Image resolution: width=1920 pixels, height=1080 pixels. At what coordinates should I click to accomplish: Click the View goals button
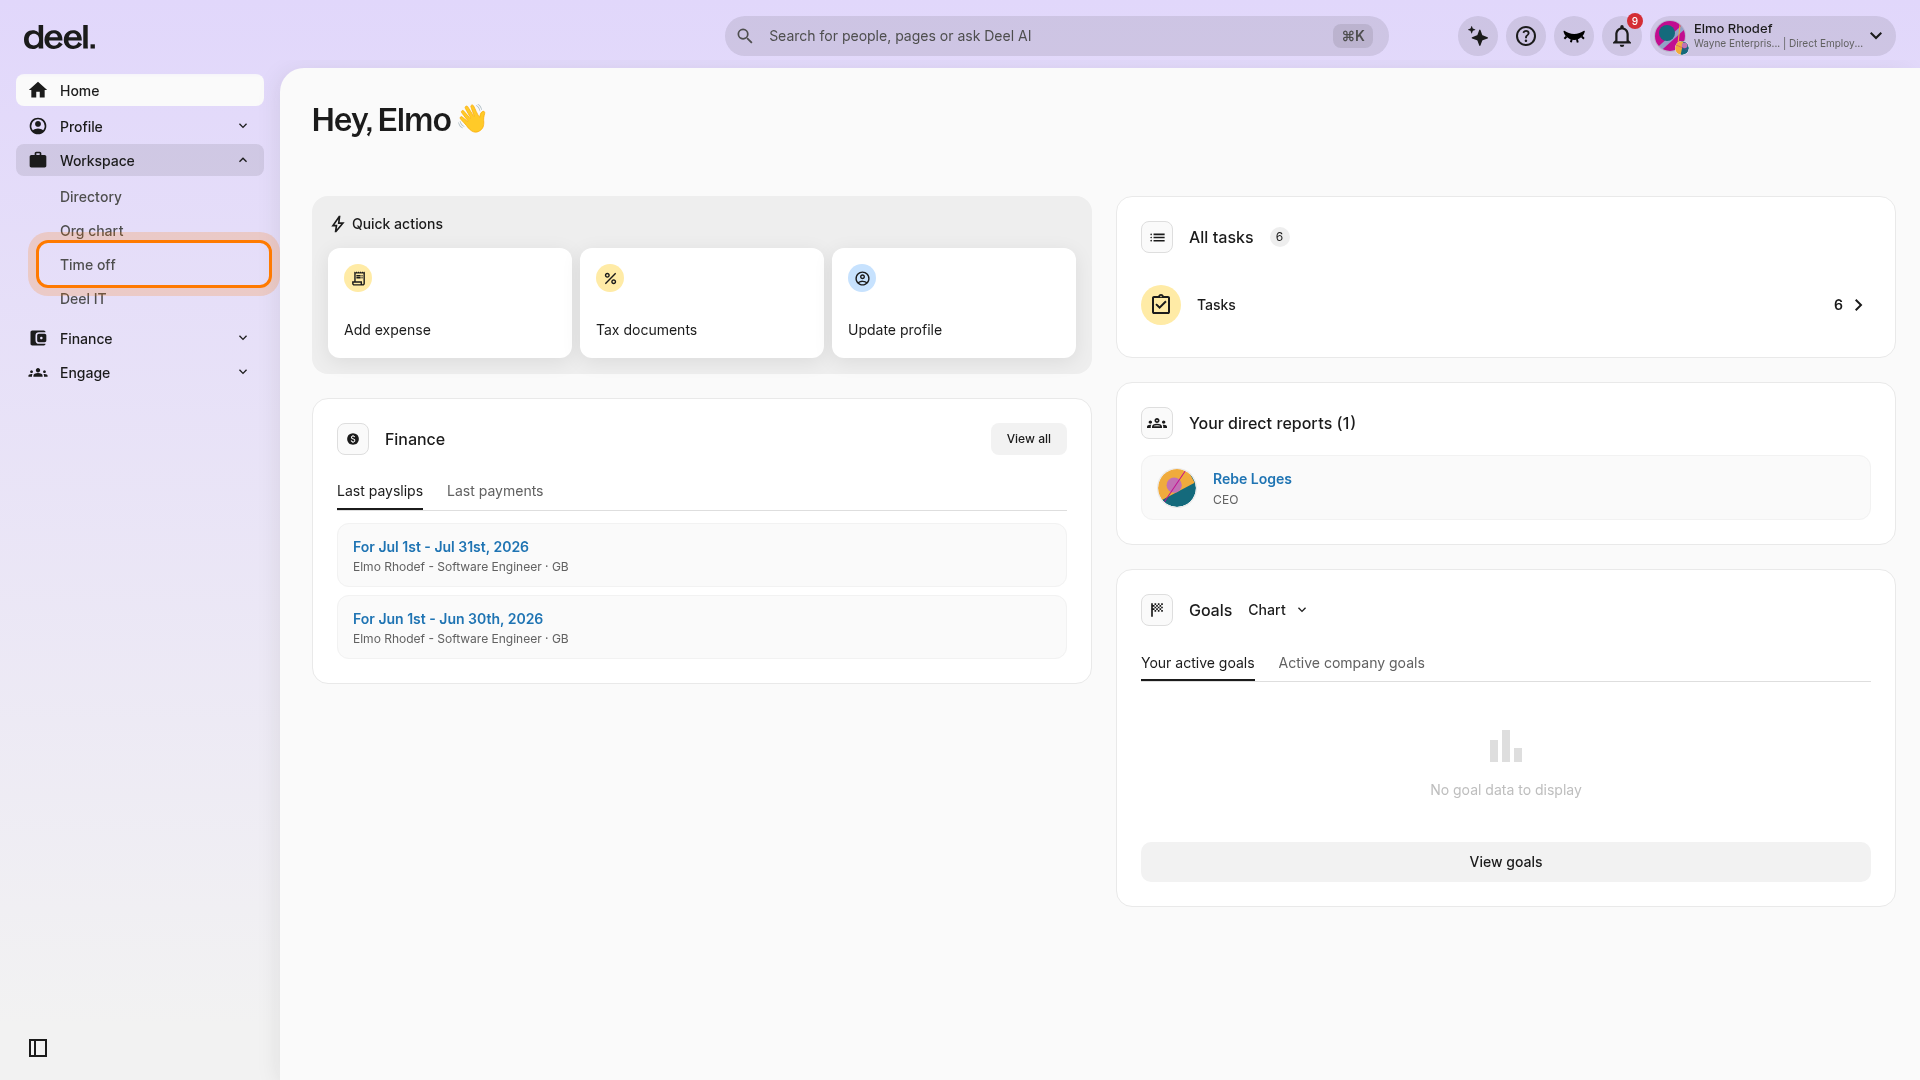(1506, 862)
